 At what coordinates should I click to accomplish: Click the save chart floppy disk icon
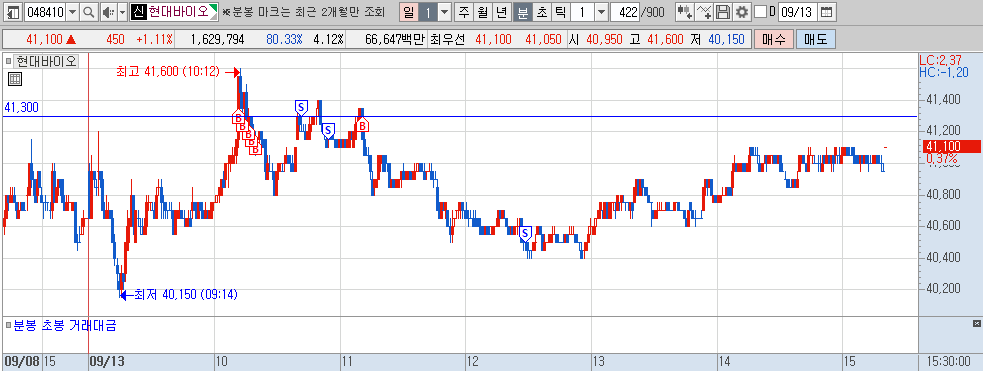click(723, 12)
